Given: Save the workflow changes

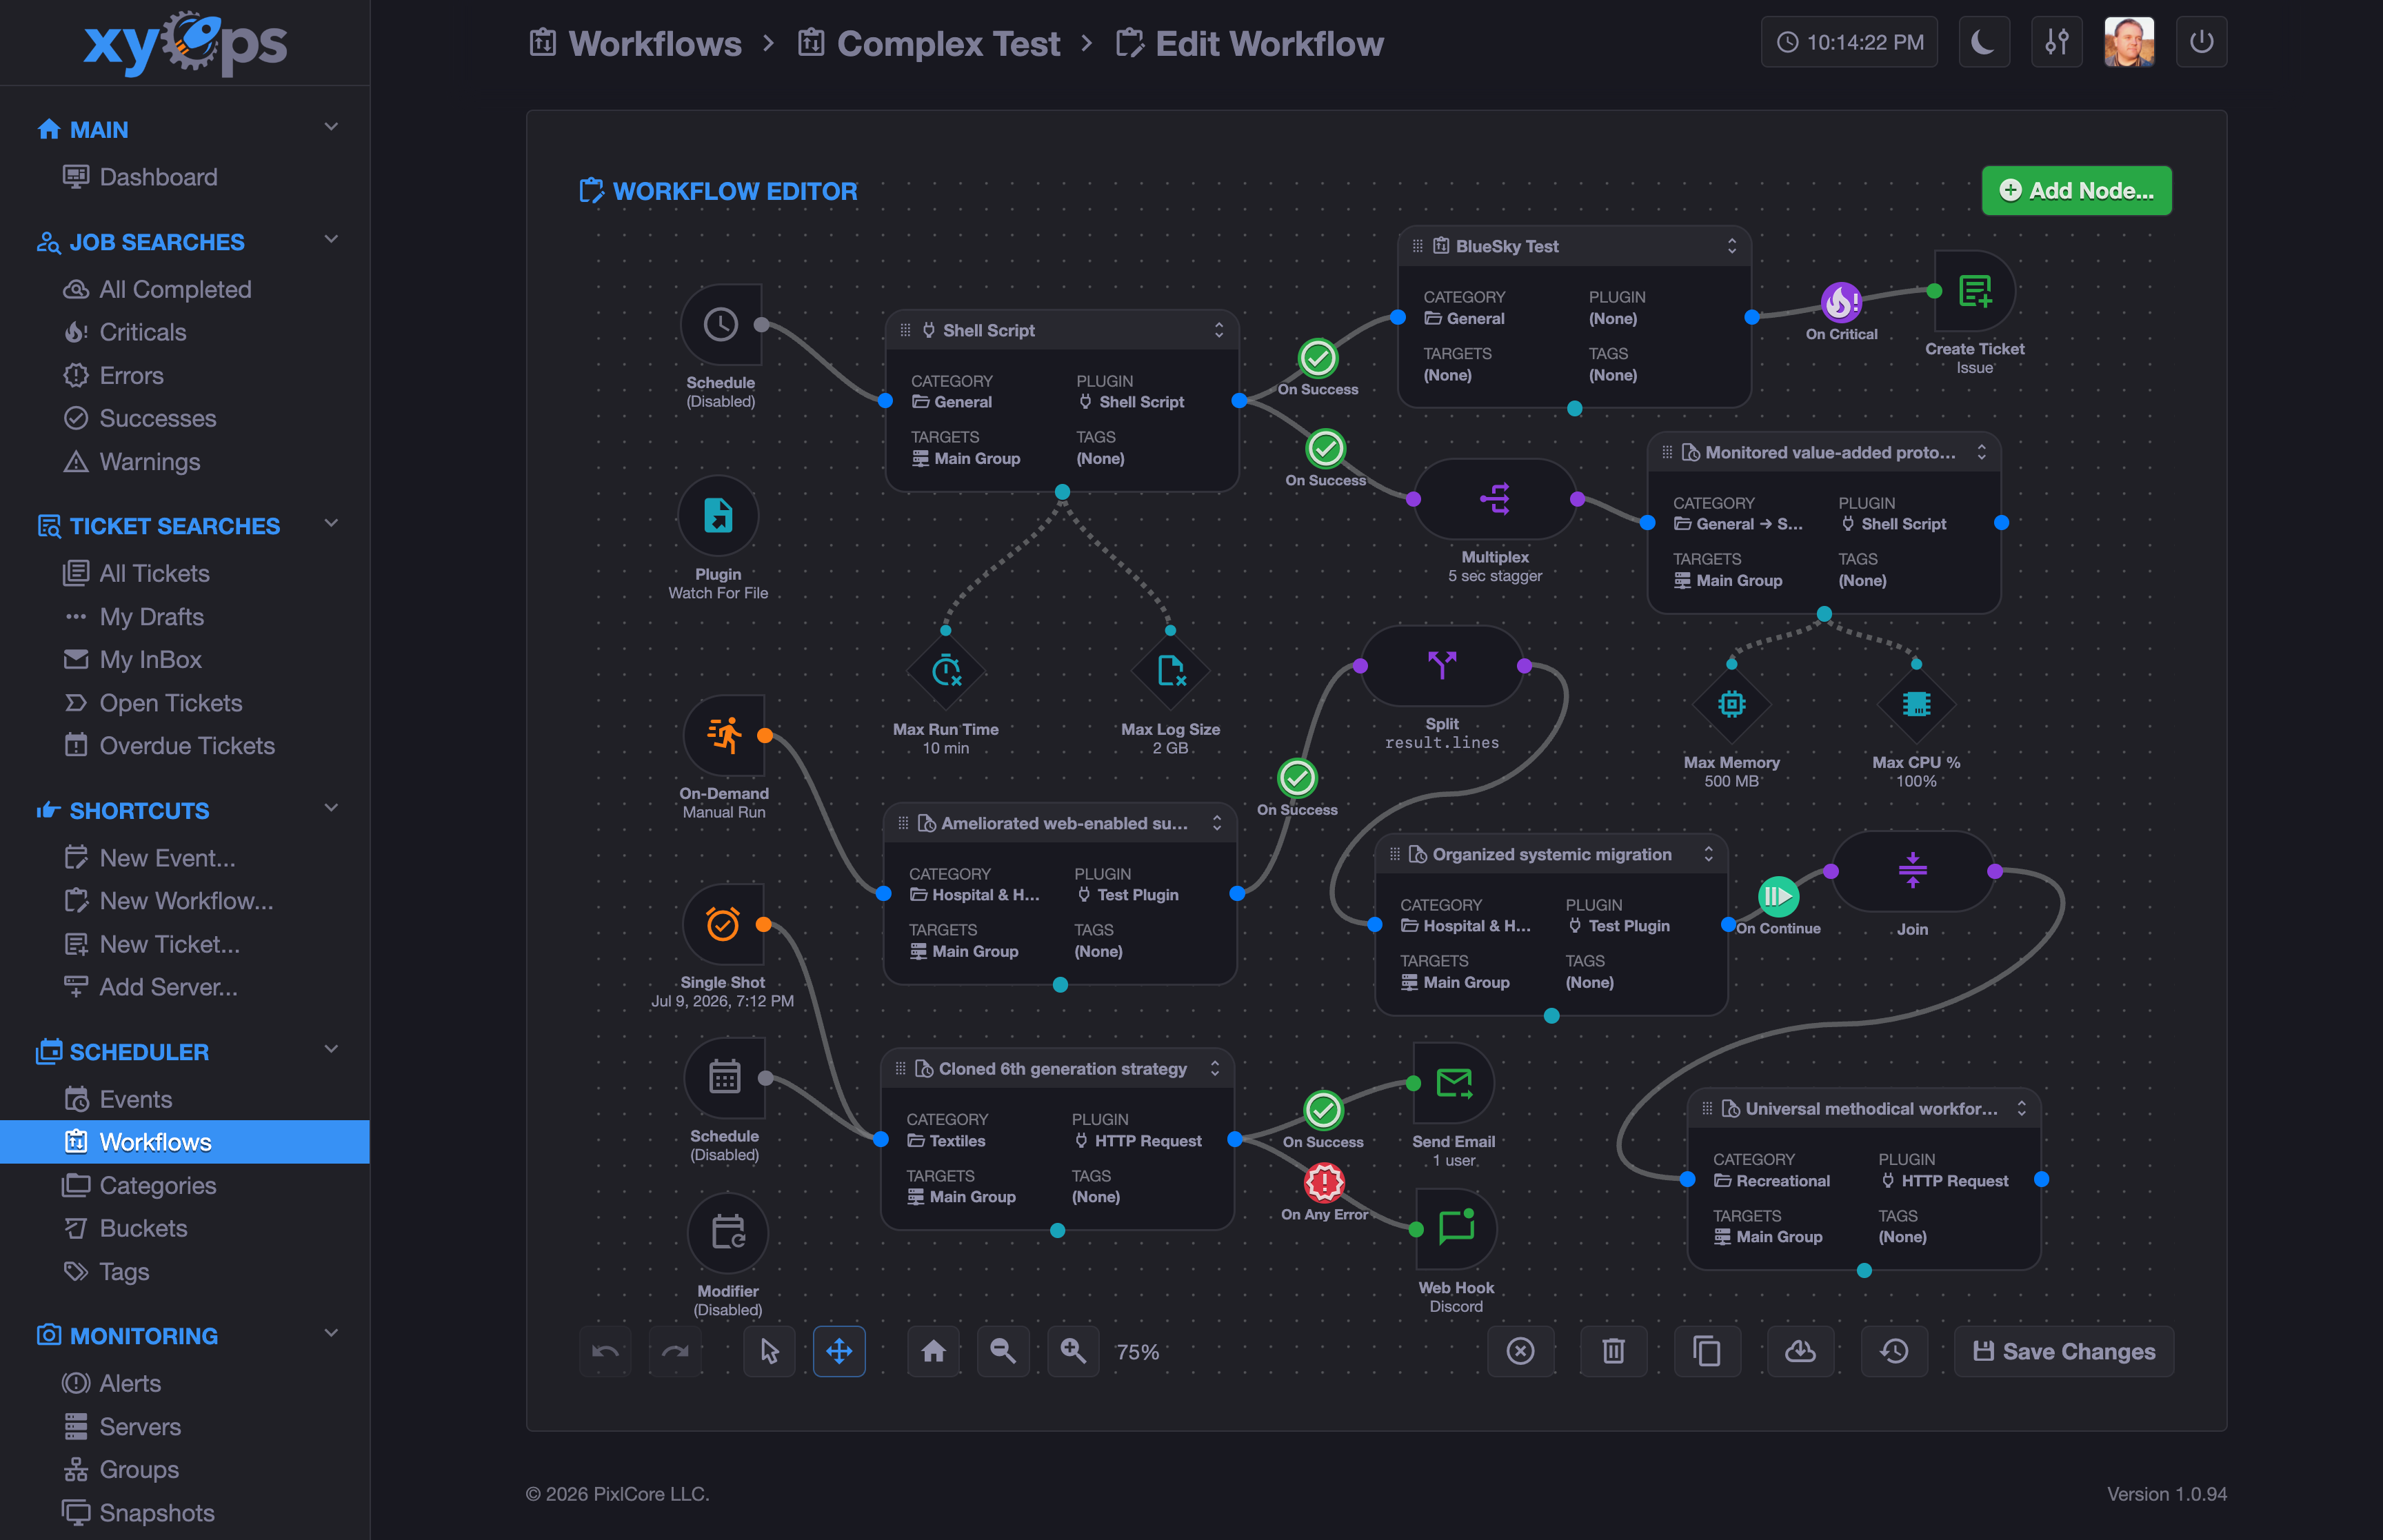Looking at the screenshot, I should point(2064,1351).
